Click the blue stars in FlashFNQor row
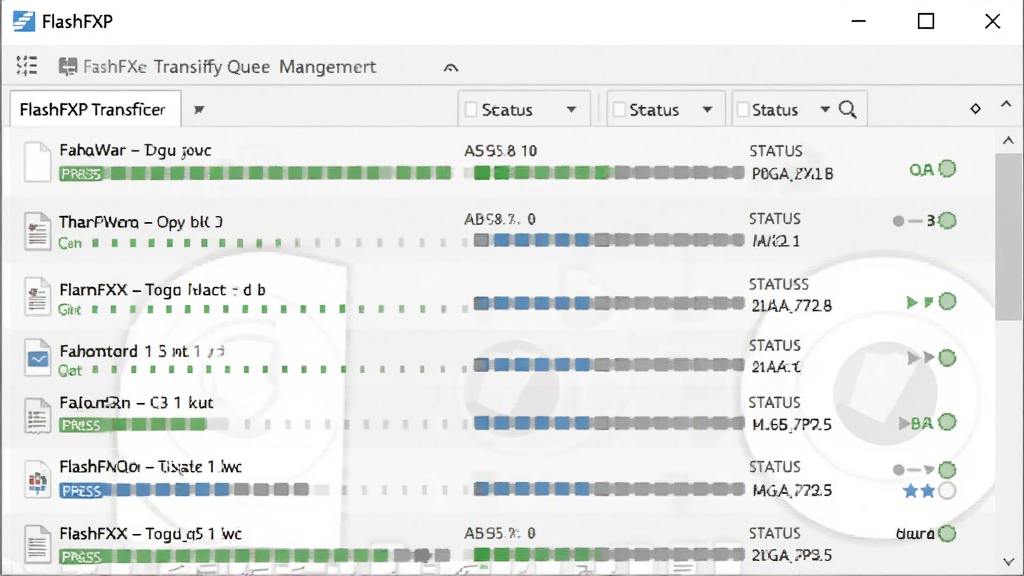Image resolution: width=1024 pixels, height=576 pixels. coord(920,491)
